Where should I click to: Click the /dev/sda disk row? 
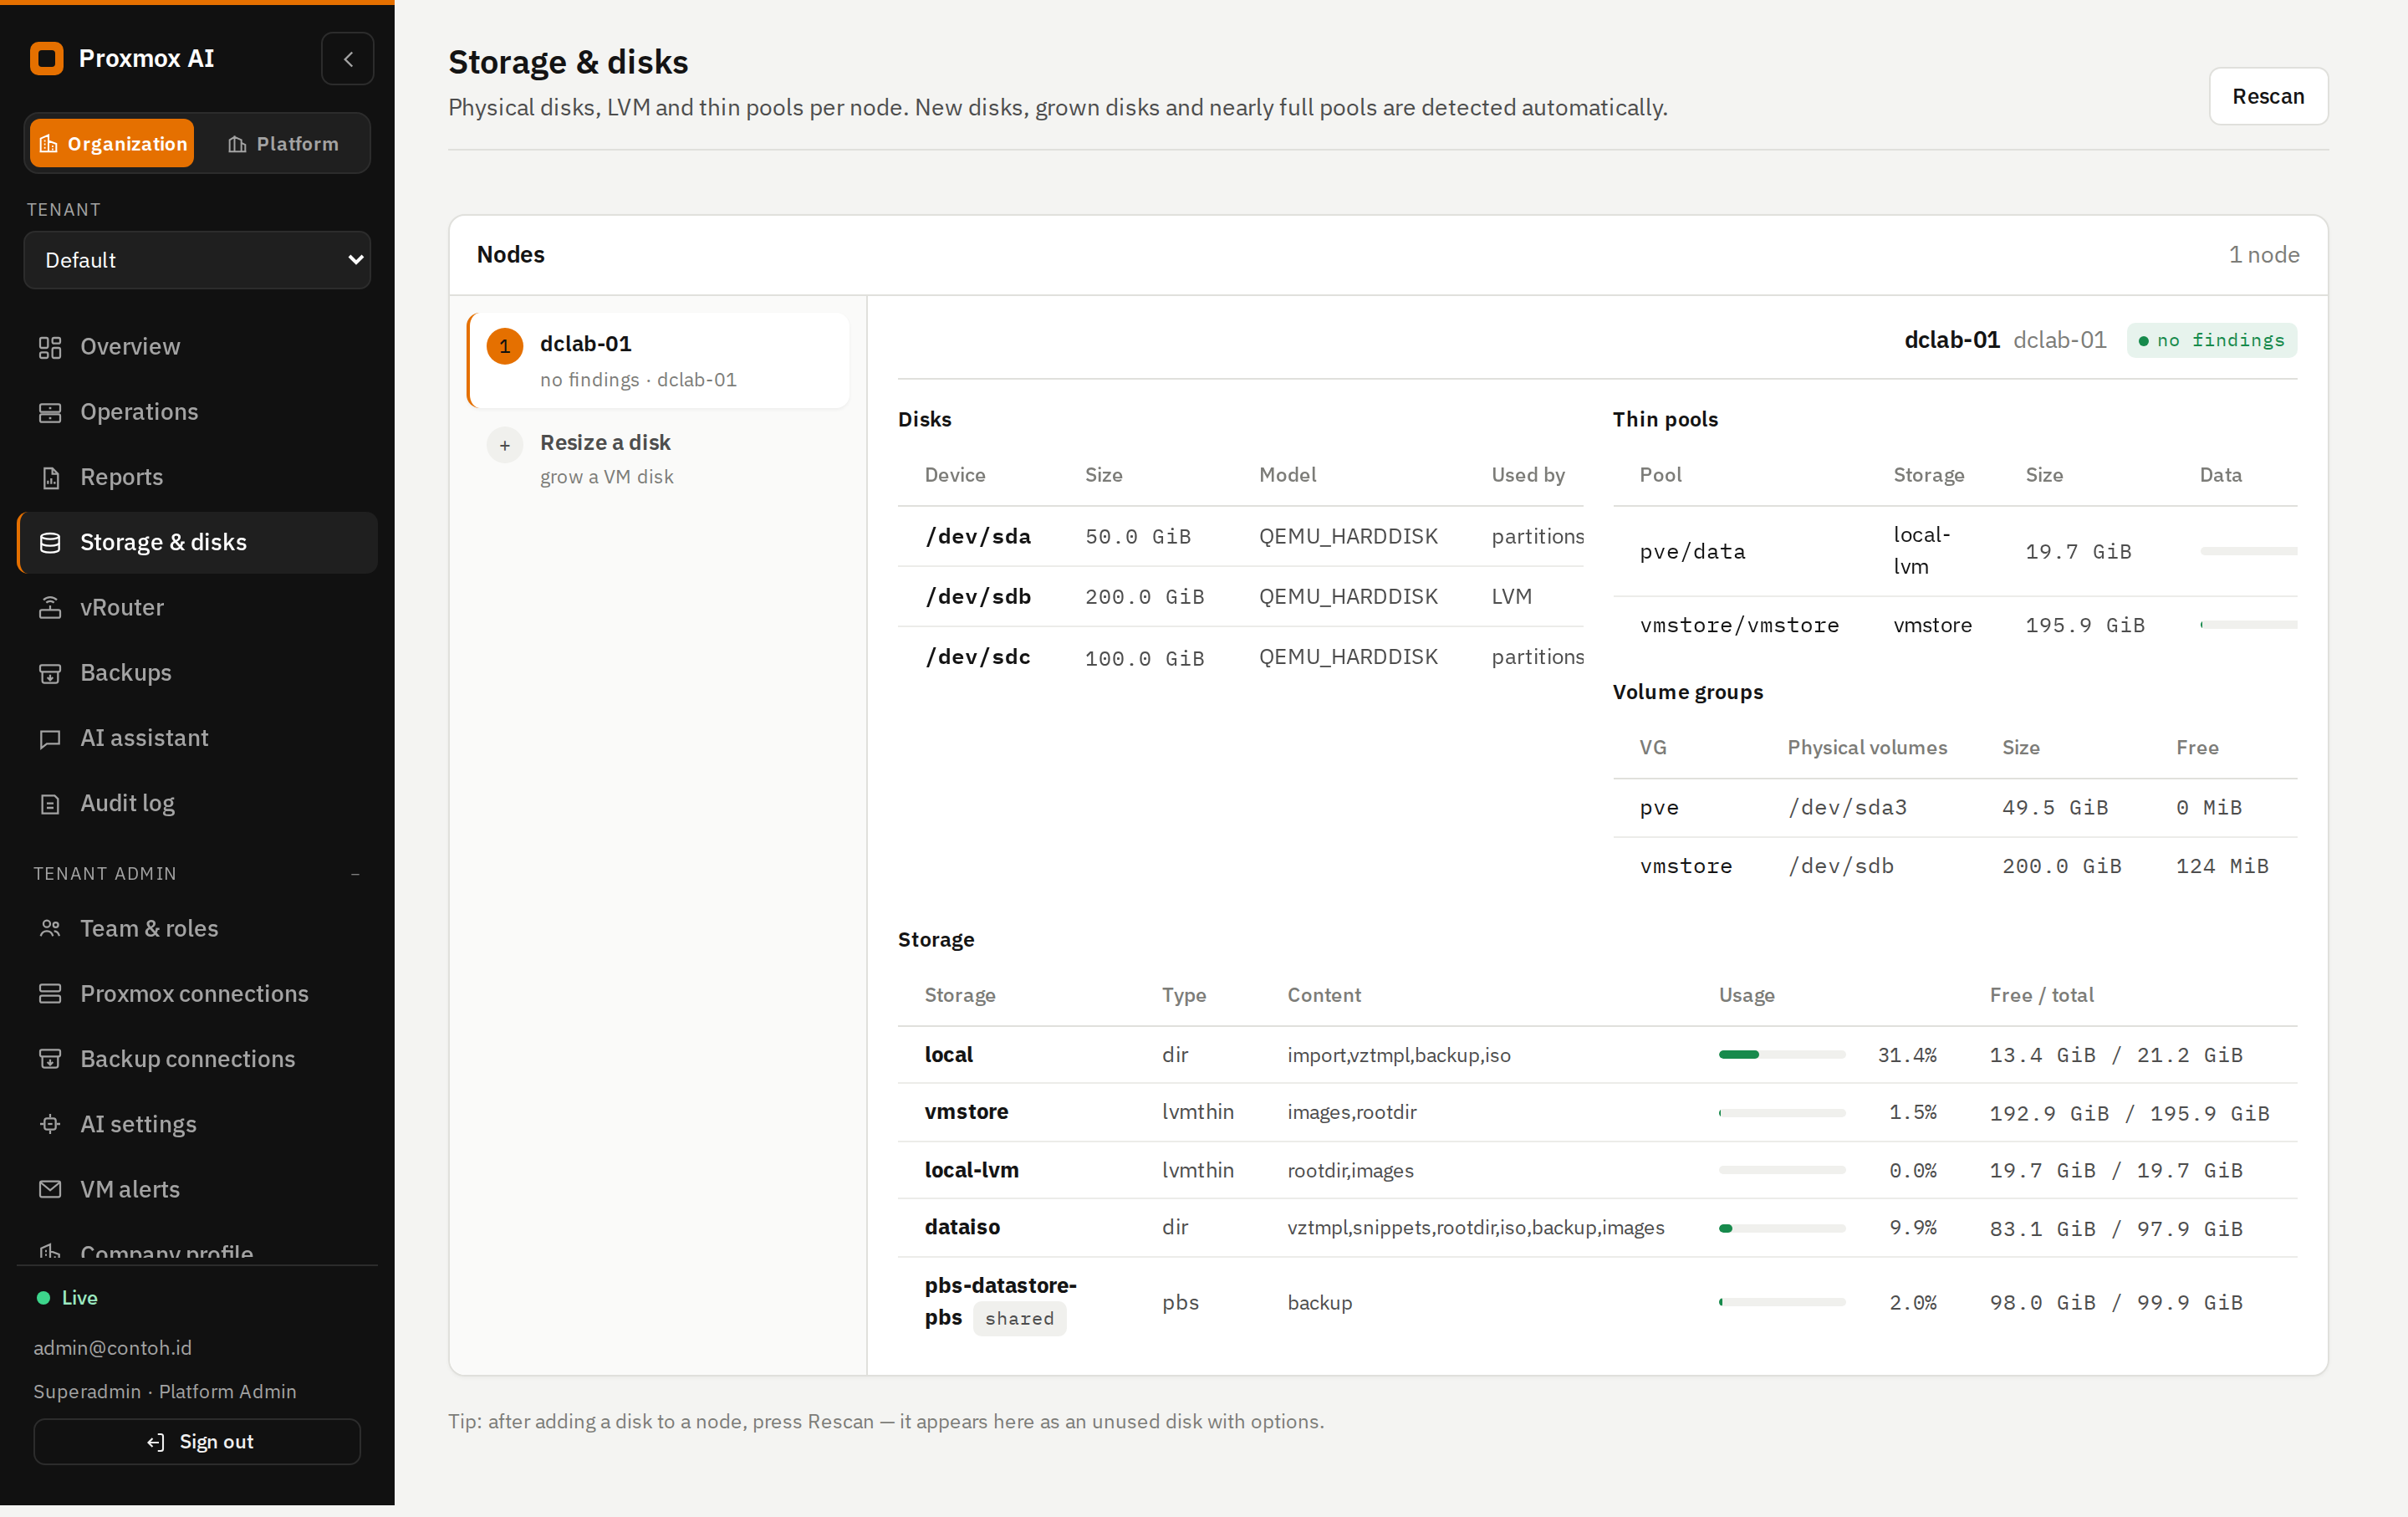coord(1240,536)
